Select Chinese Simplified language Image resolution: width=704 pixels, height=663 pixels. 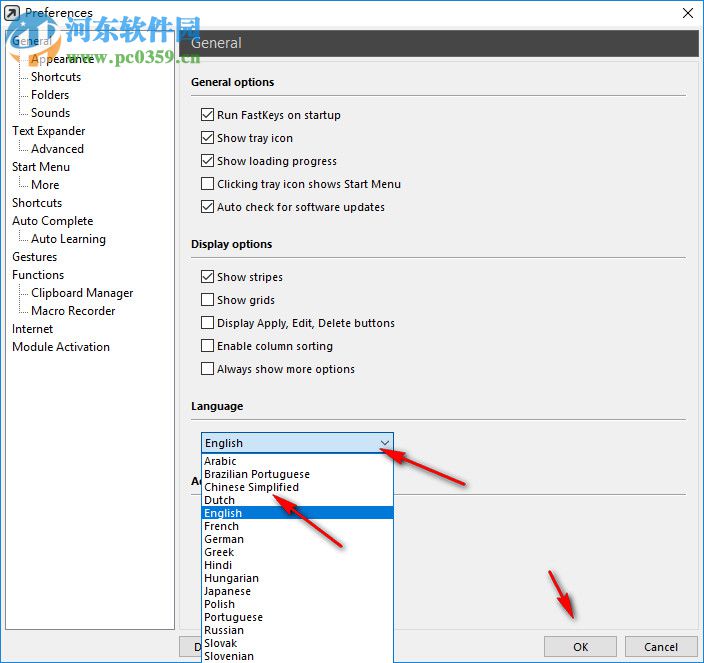click(297, 487)
